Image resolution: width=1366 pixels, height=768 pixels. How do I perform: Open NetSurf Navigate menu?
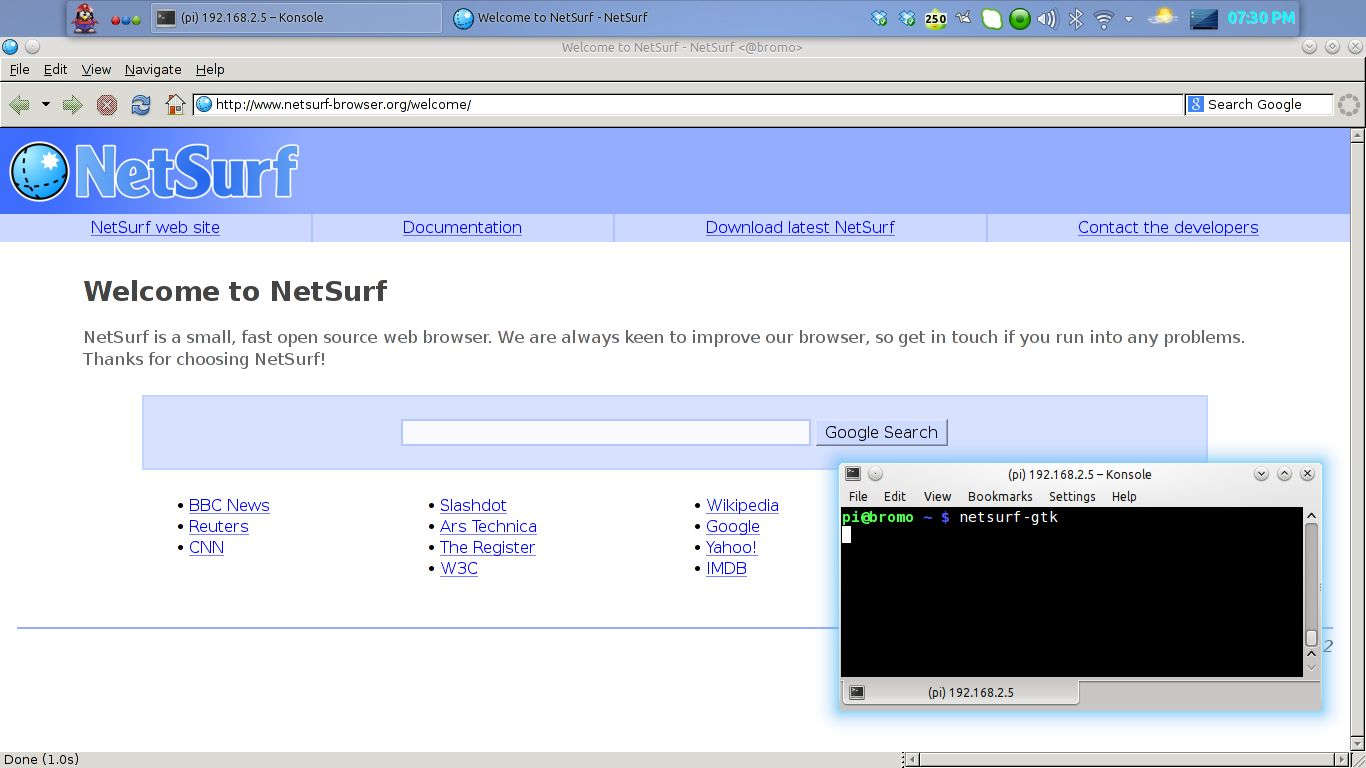pos(153,69)
